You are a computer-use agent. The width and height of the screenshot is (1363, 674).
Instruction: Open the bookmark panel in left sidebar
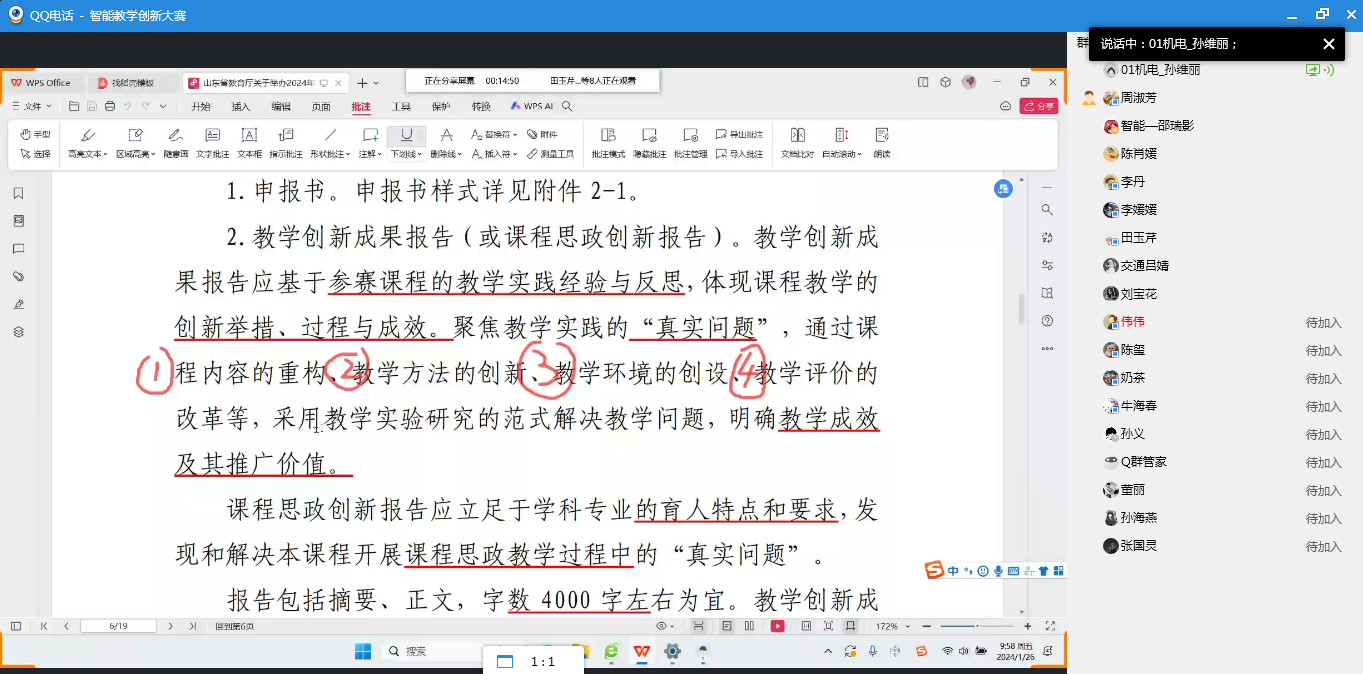18,193
